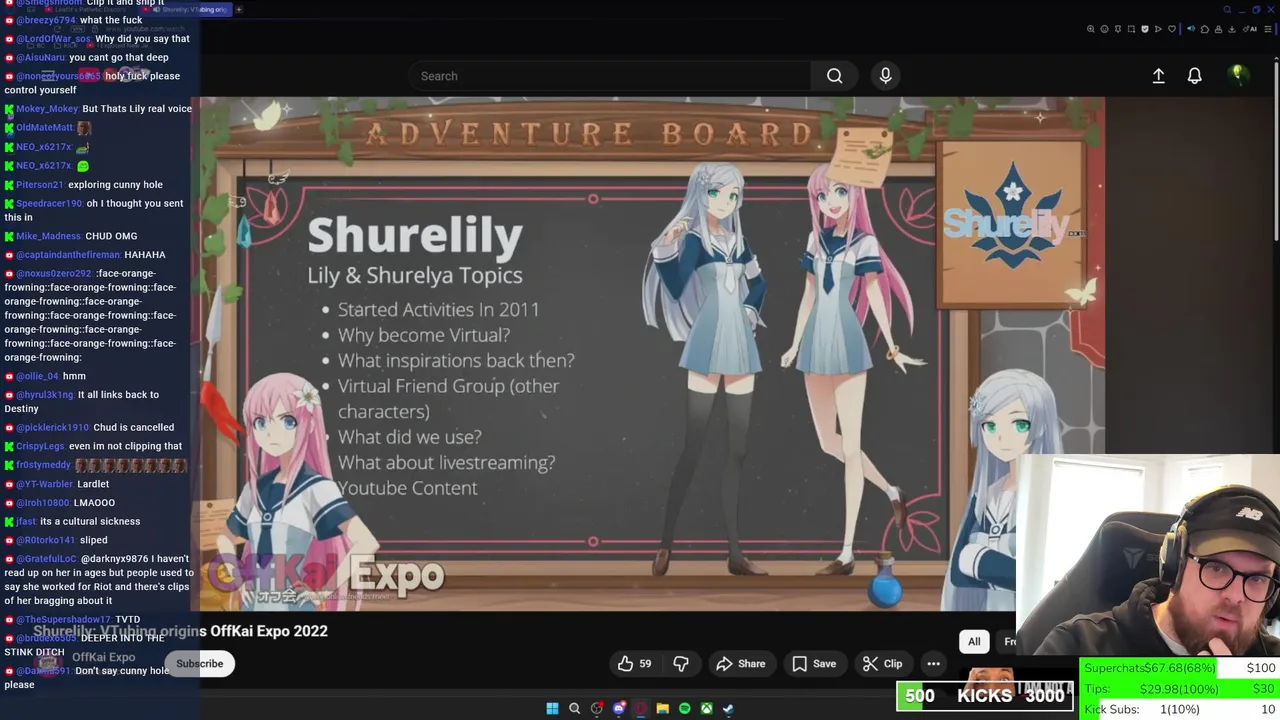Open the downloads arrow icon

coord(1232,29)
